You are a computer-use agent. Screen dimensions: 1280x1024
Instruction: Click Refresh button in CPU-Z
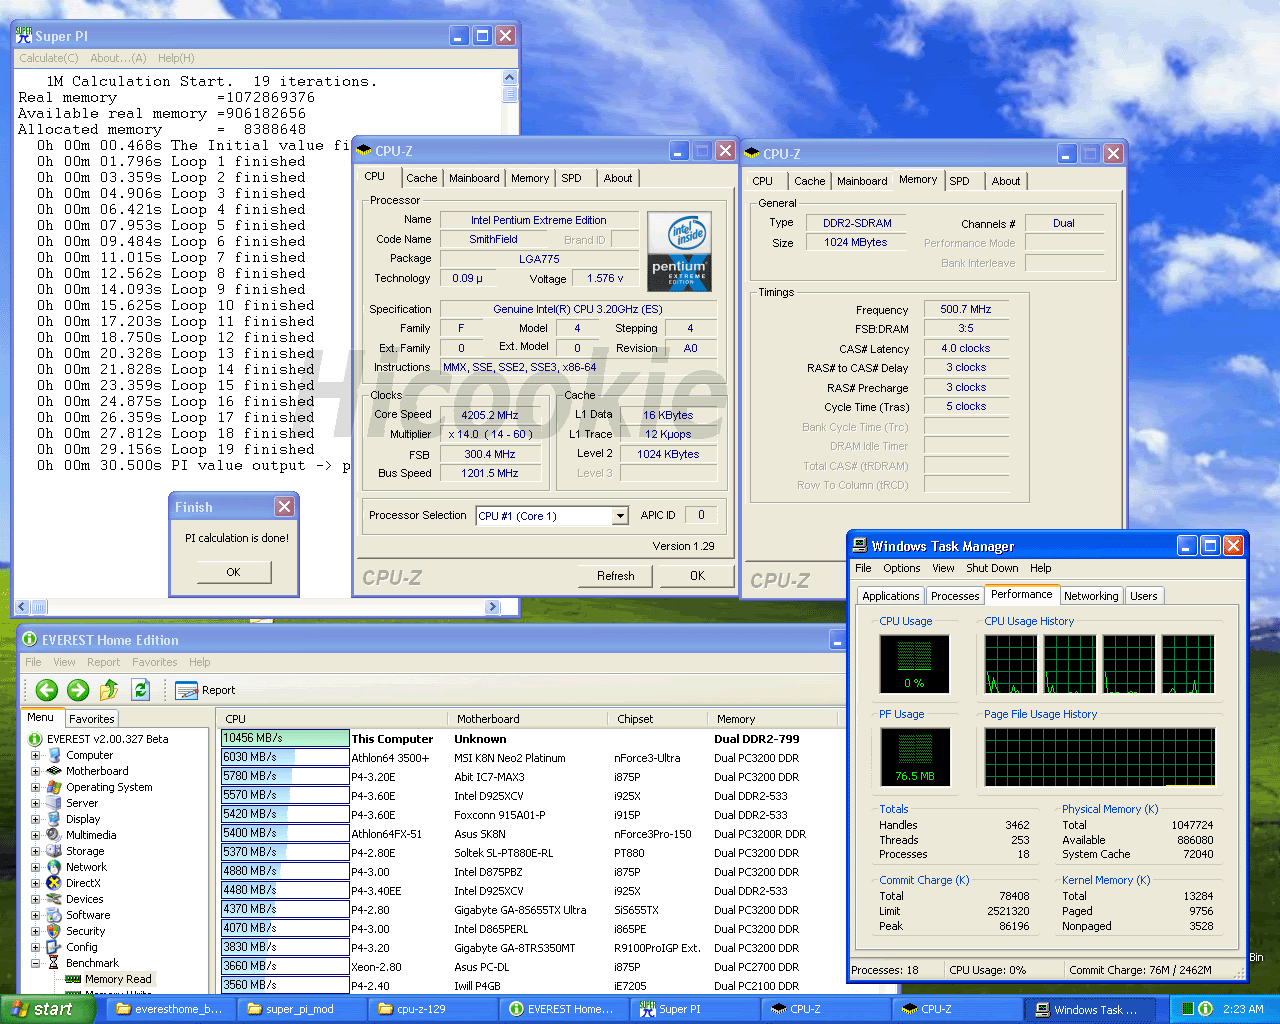pyautogui.click(x=615, y=576)
